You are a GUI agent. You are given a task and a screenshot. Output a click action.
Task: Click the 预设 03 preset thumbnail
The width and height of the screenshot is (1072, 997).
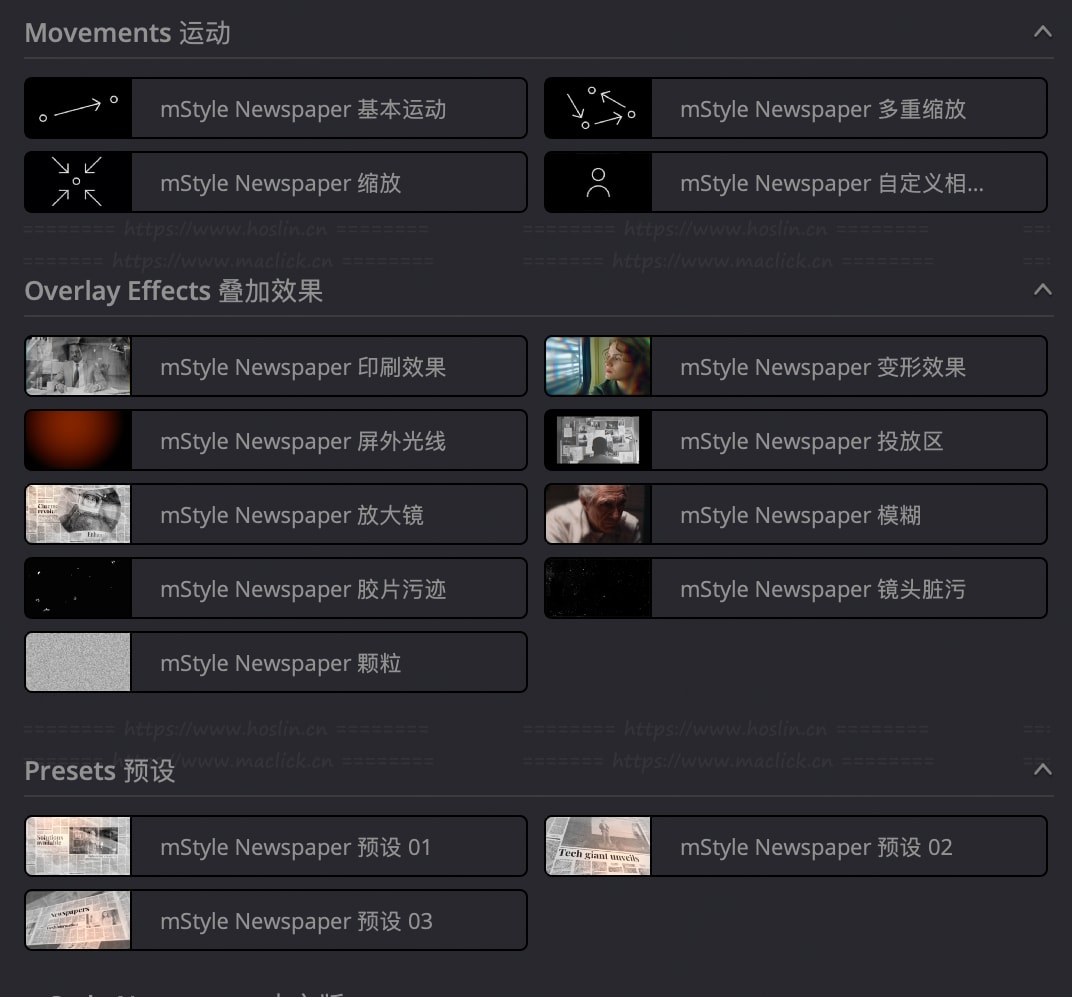pos(78,920)
